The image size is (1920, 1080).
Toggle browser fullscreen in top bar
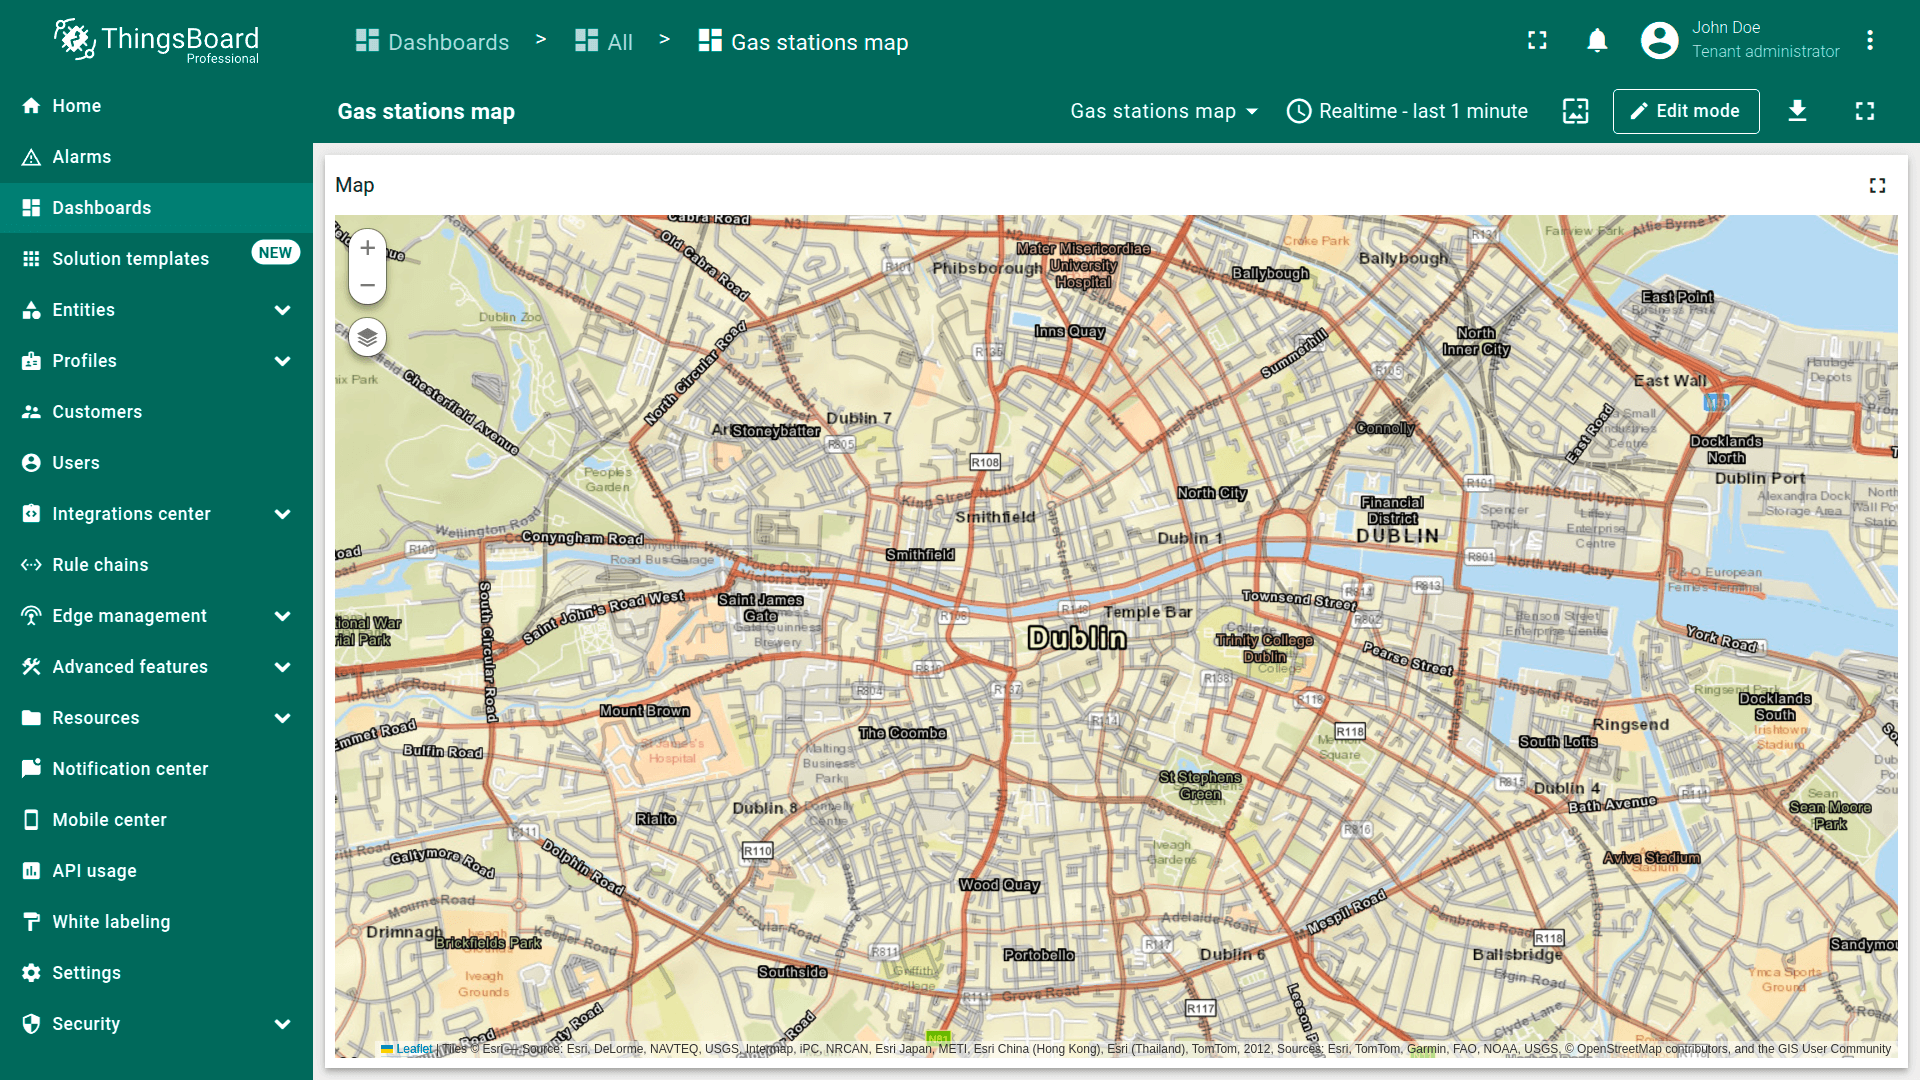1537,41
